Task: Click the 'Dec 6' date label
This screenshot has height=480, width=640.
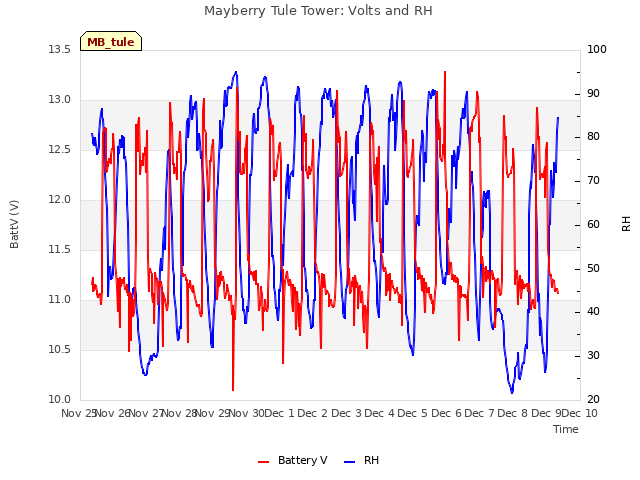Action: pyautogui.click(x=446, y=413)
